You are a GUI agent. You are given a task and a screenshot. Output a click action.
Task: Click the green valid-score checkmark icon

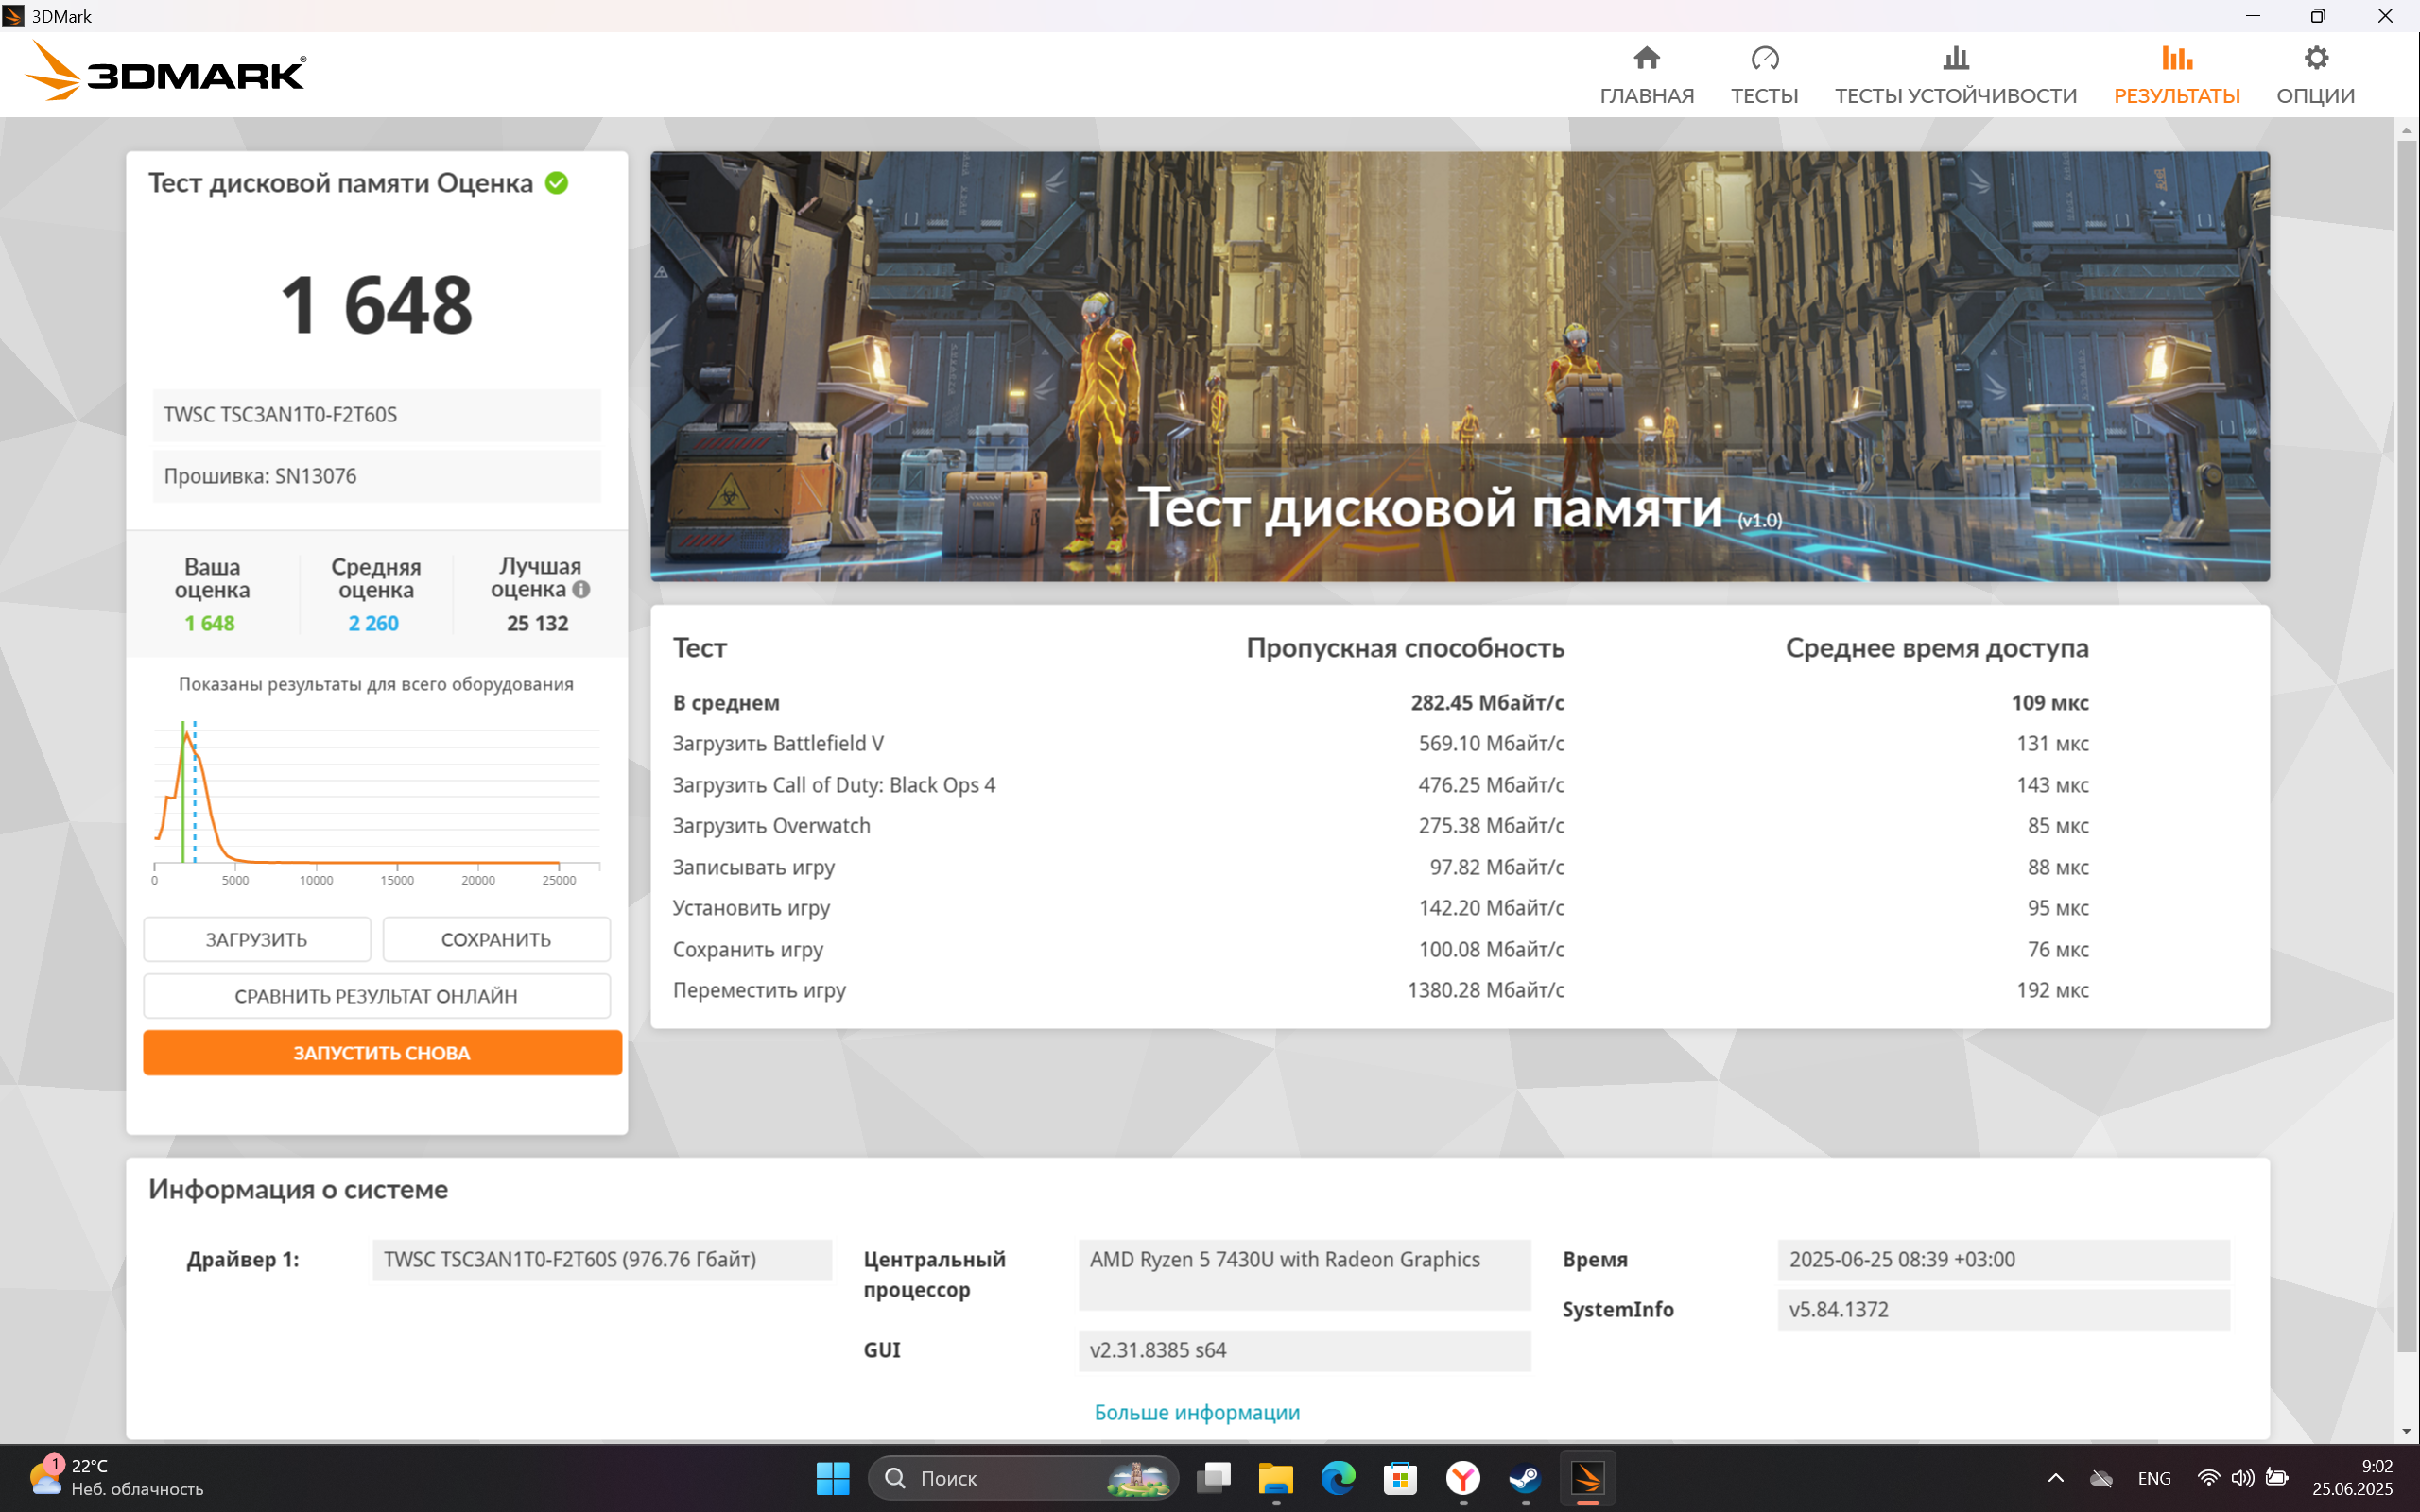click(557, 183)
